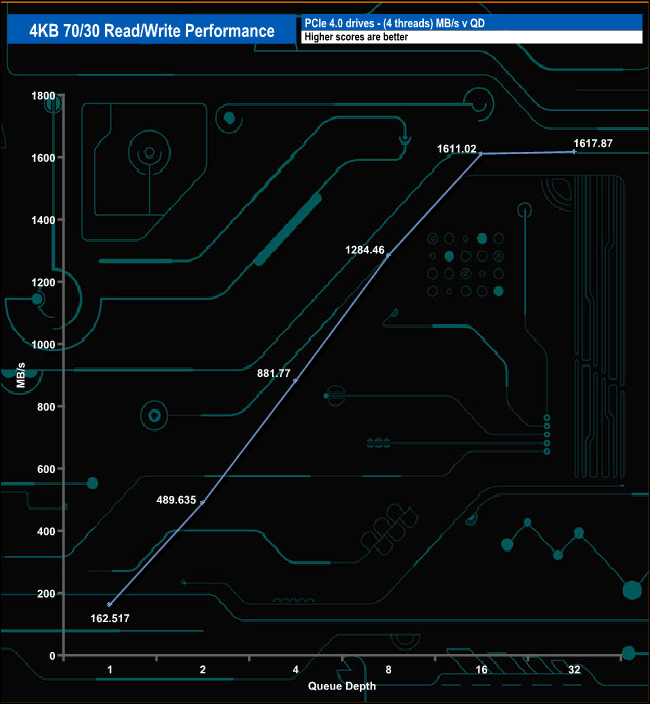Click the x-axis label 16

(481, 669)
